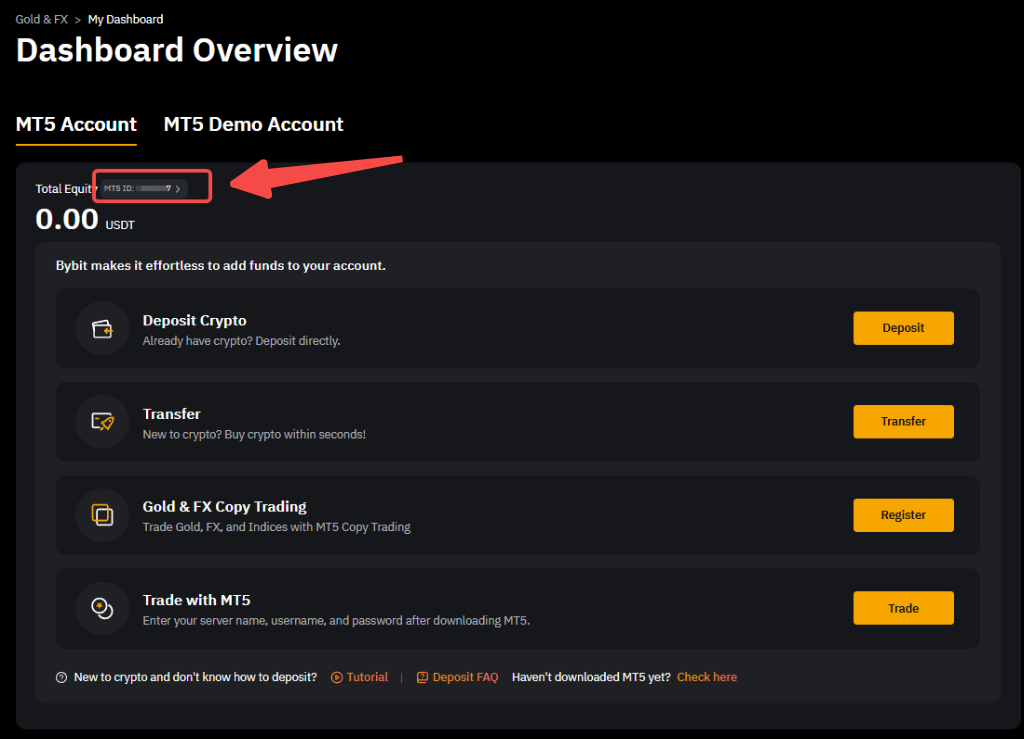Open the MT5 Demo Account tab
This screenshot has width=1024, height=739.
pyautogui.click(x=253, y=125)
